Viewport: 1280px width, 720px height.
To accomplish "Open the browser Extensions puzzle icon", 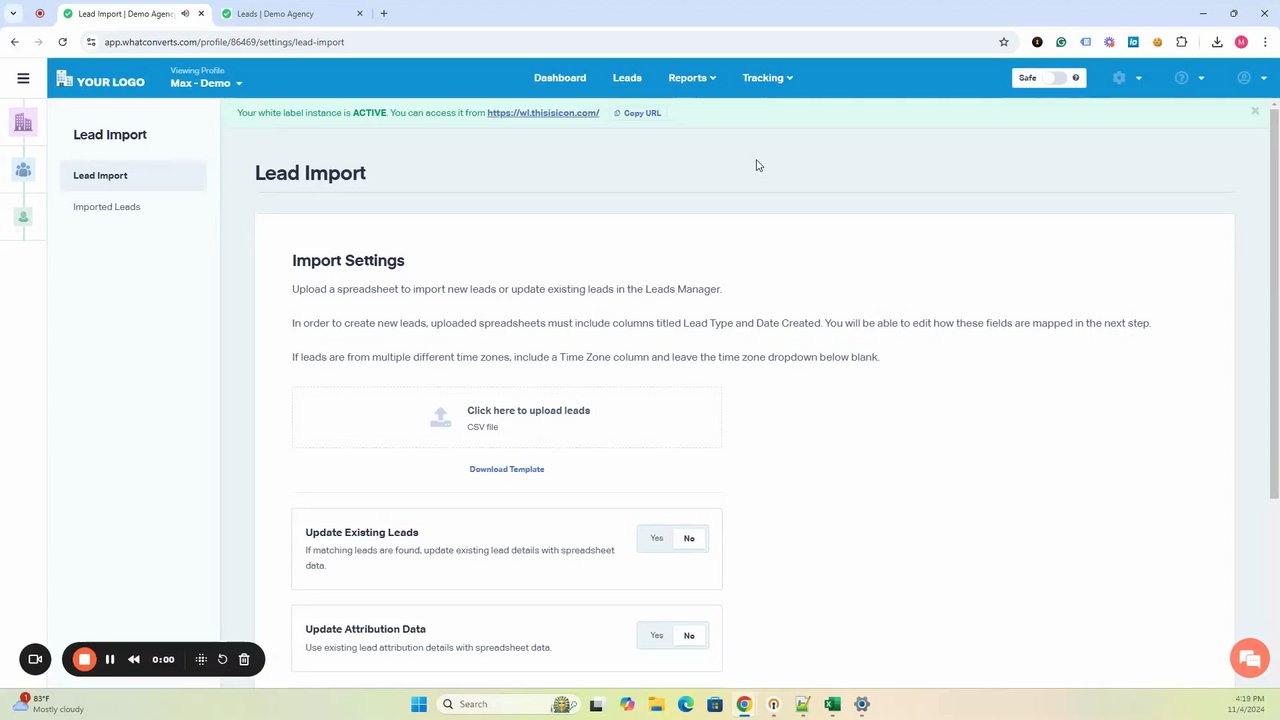I will tap(1182, 42).
